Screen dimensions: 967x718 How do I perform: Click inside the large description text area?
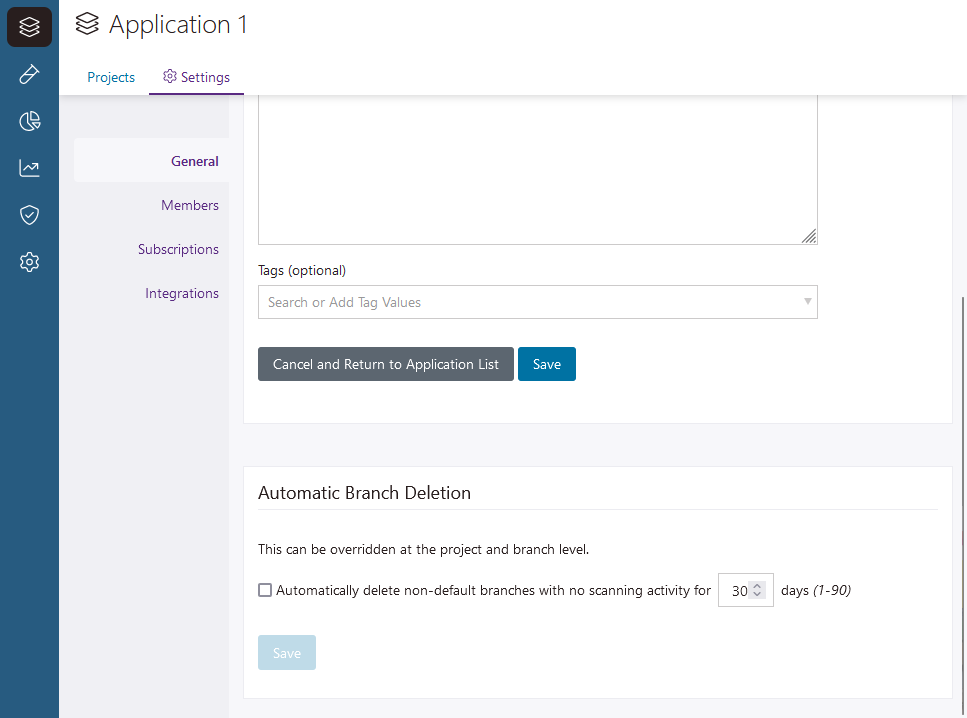tap(537, 170)
